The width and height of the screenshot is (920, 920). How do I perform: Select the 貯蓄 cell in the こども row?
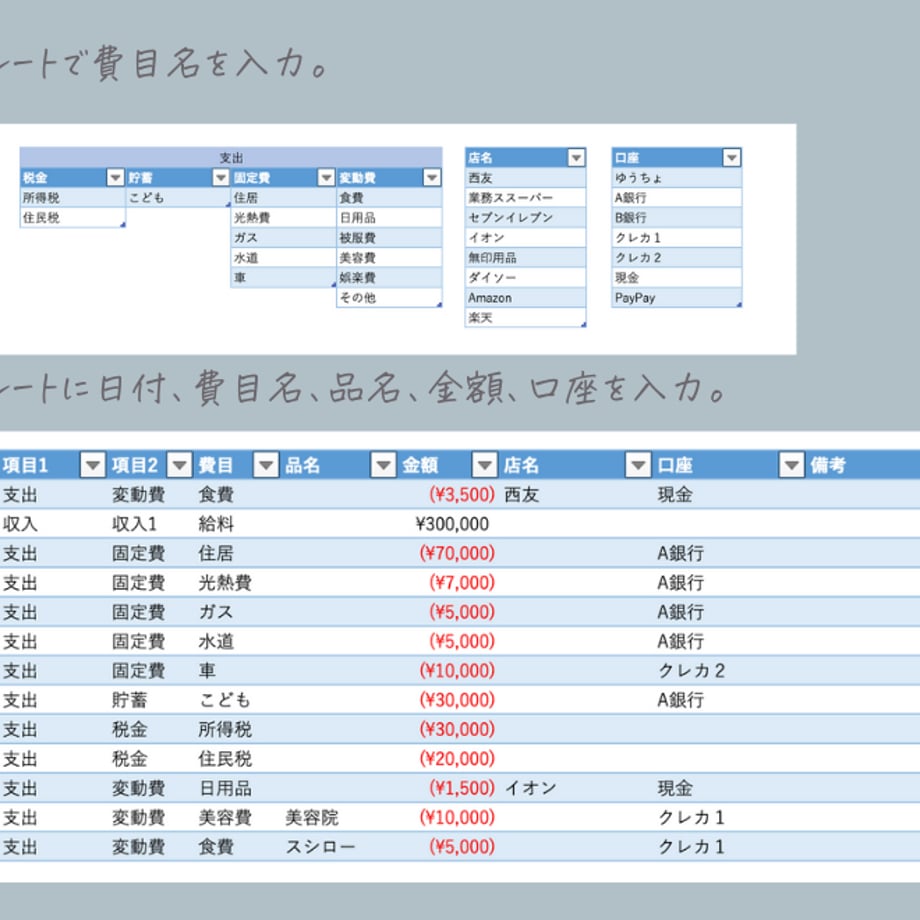point(151,700)
